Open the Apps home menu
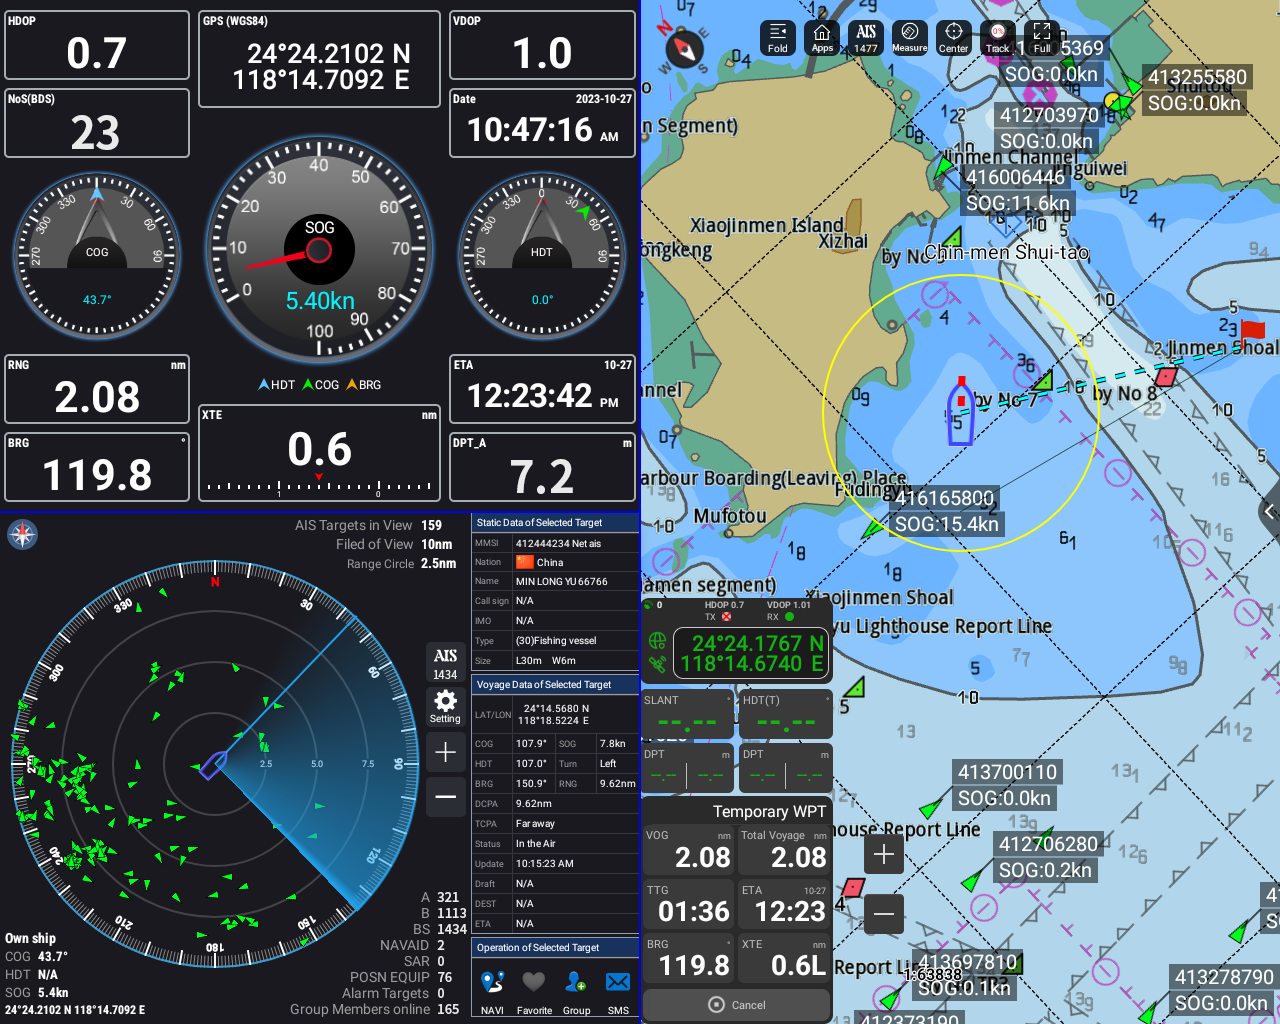The width and height of the screenshot is (1280, 1024). pyautogui.click(x=822, y=38)
